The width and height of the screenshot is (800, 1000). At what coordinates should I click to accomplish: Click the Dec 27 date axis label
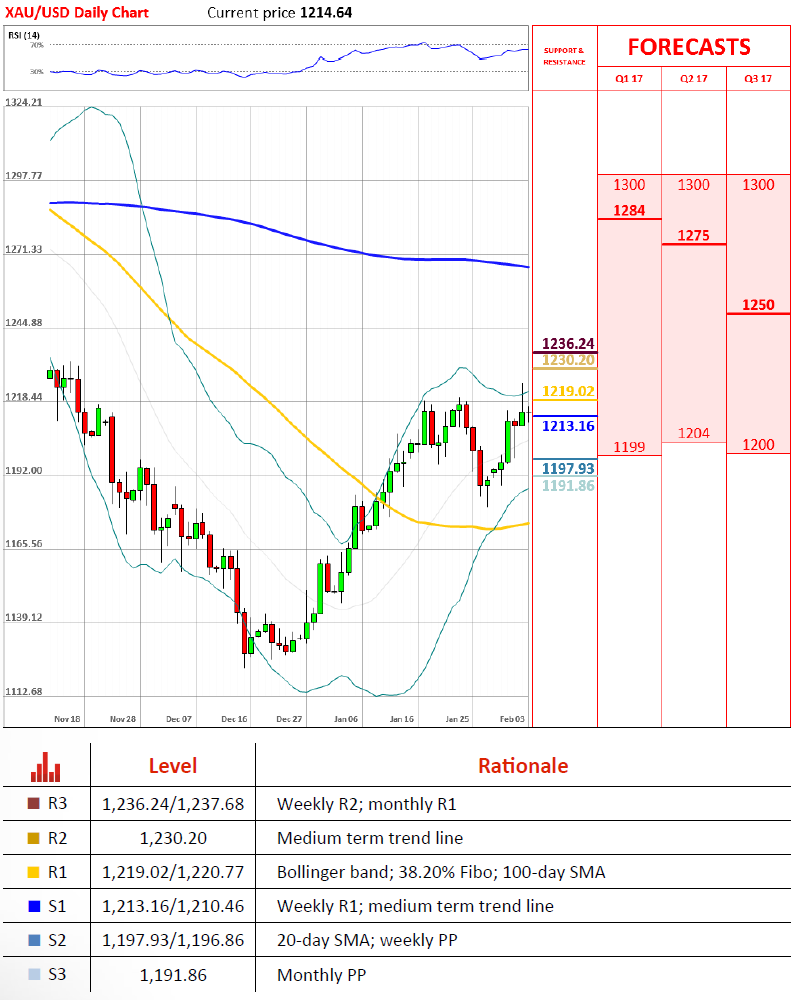pyautogui.click(x=289, y=719)
